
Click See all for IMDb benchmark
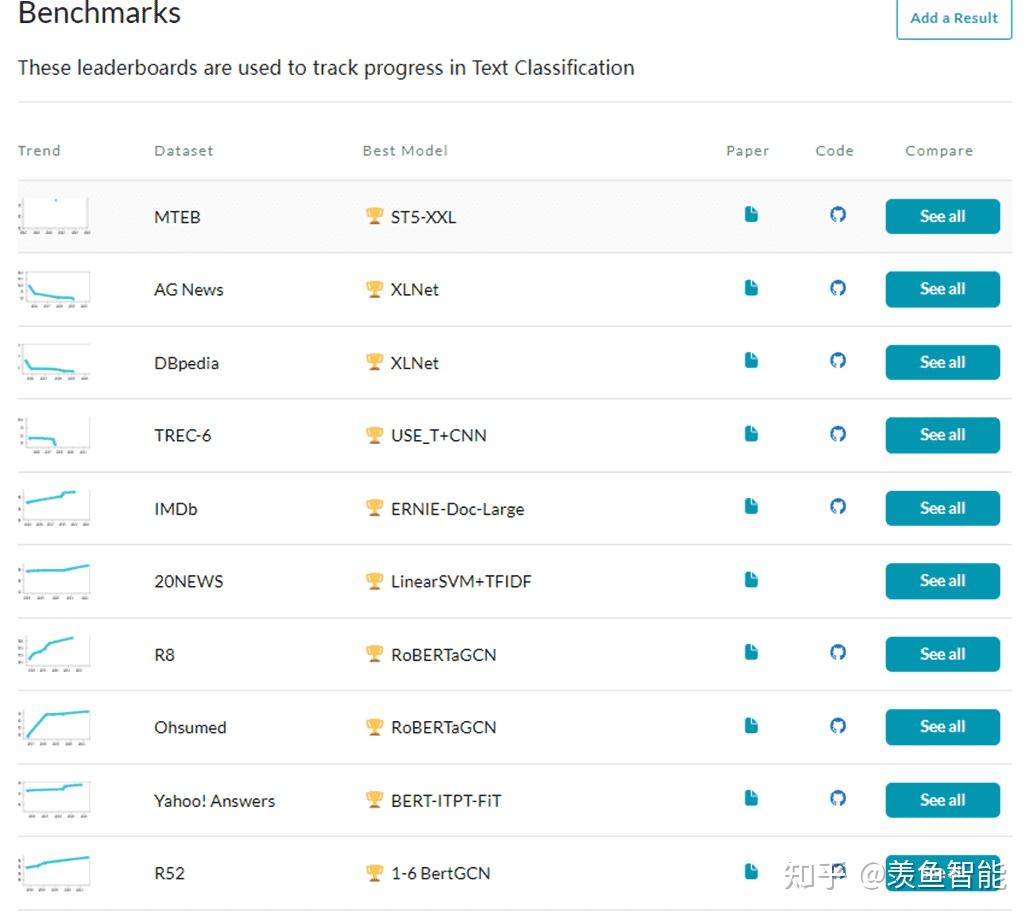point(942,508)
